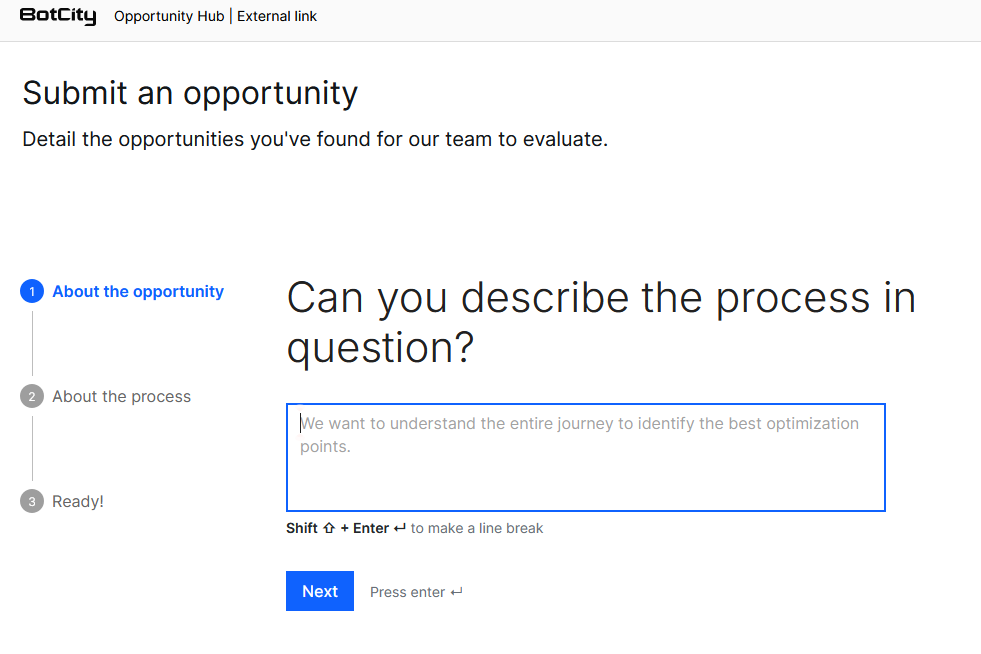Screen dimensions: 981x654
Task: Open the External link in the header
Action: pos(277,16)
